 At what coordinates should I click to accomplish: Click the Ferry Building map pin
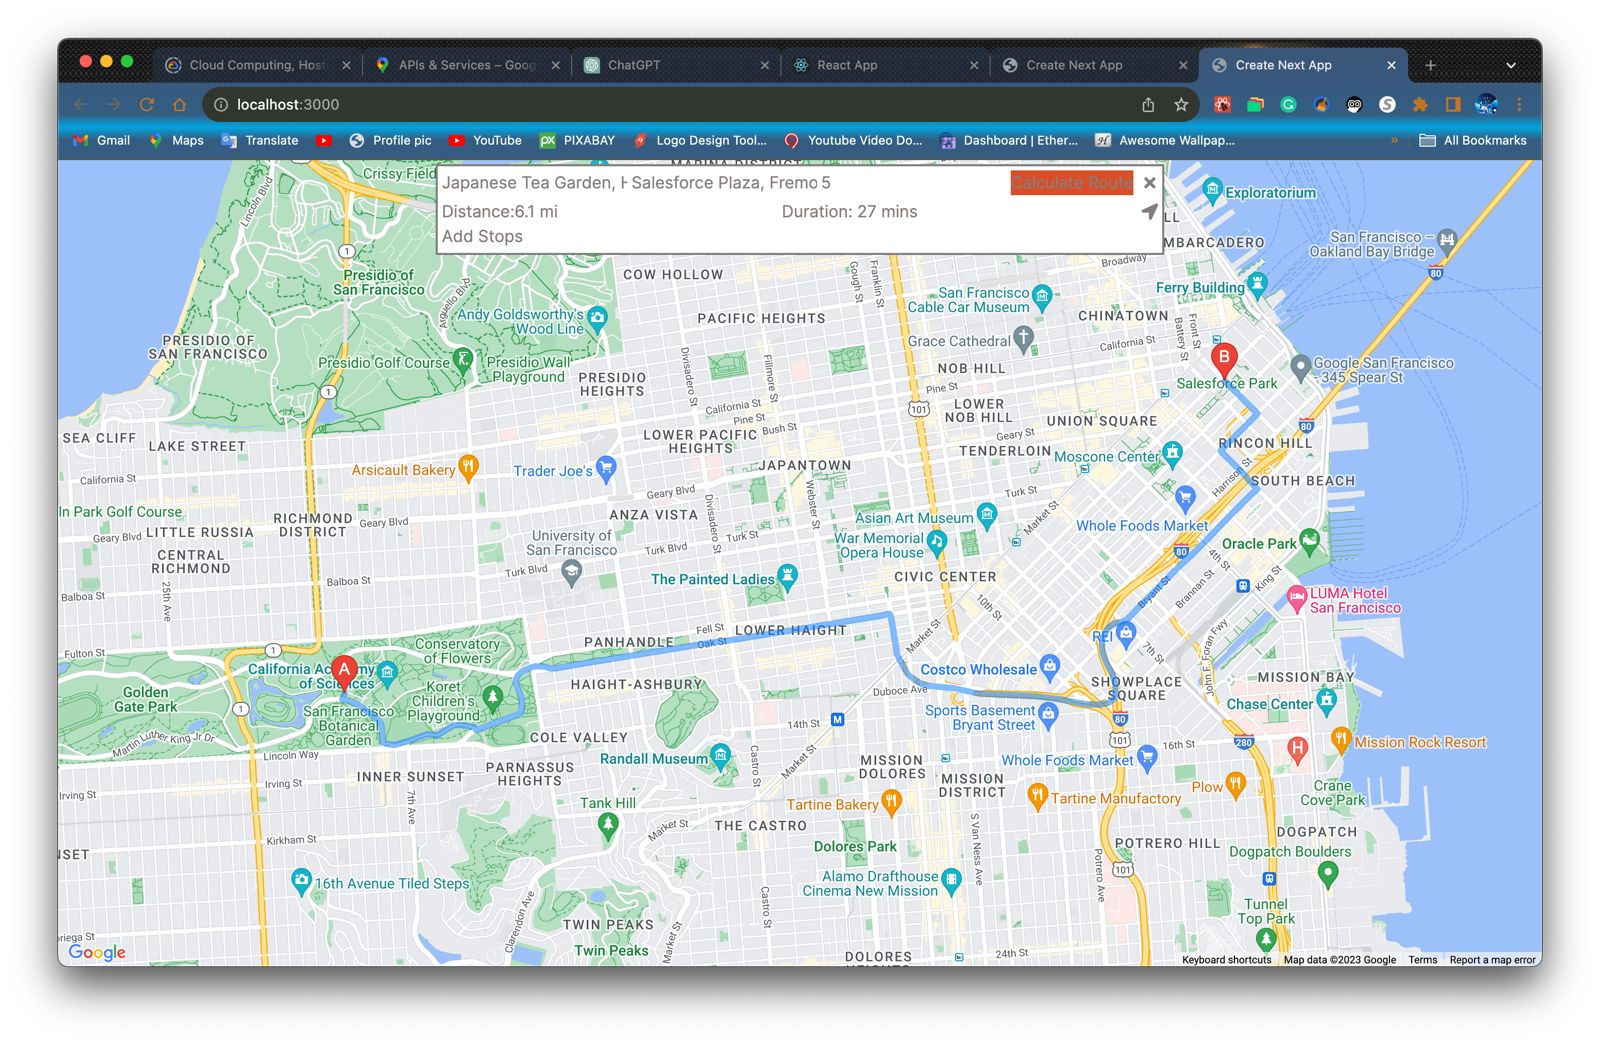tap(1258, 284)
